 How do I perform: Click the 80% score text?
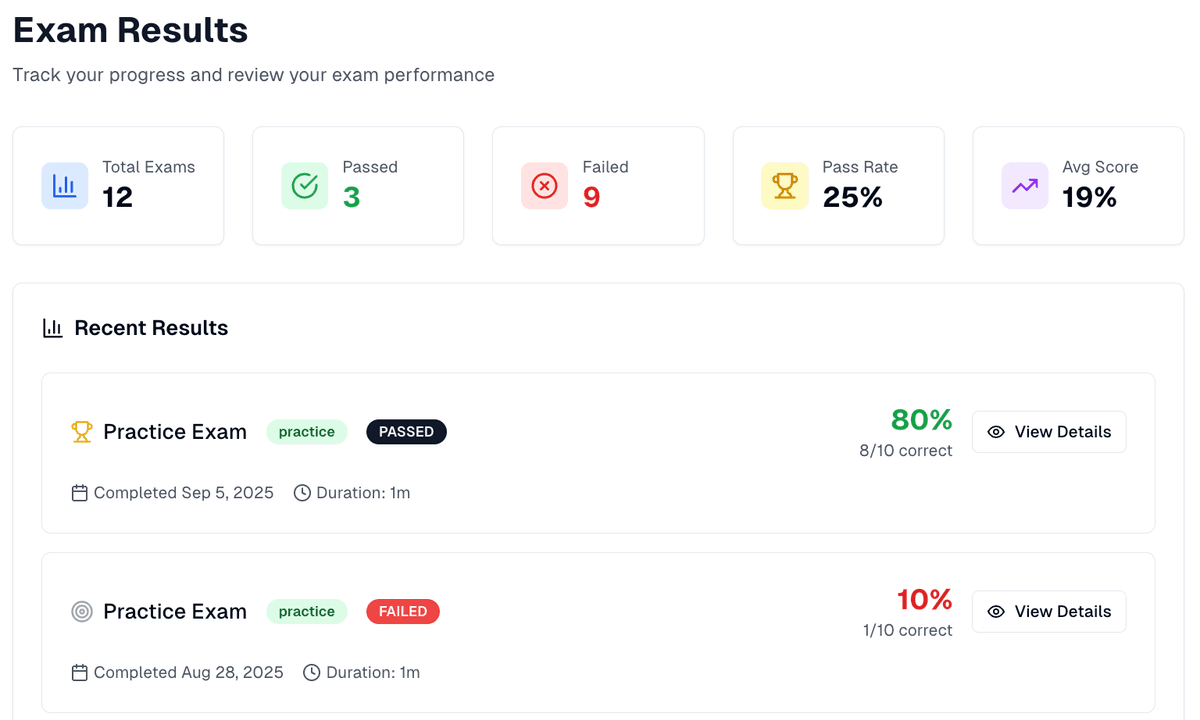(x=921, y=420)
